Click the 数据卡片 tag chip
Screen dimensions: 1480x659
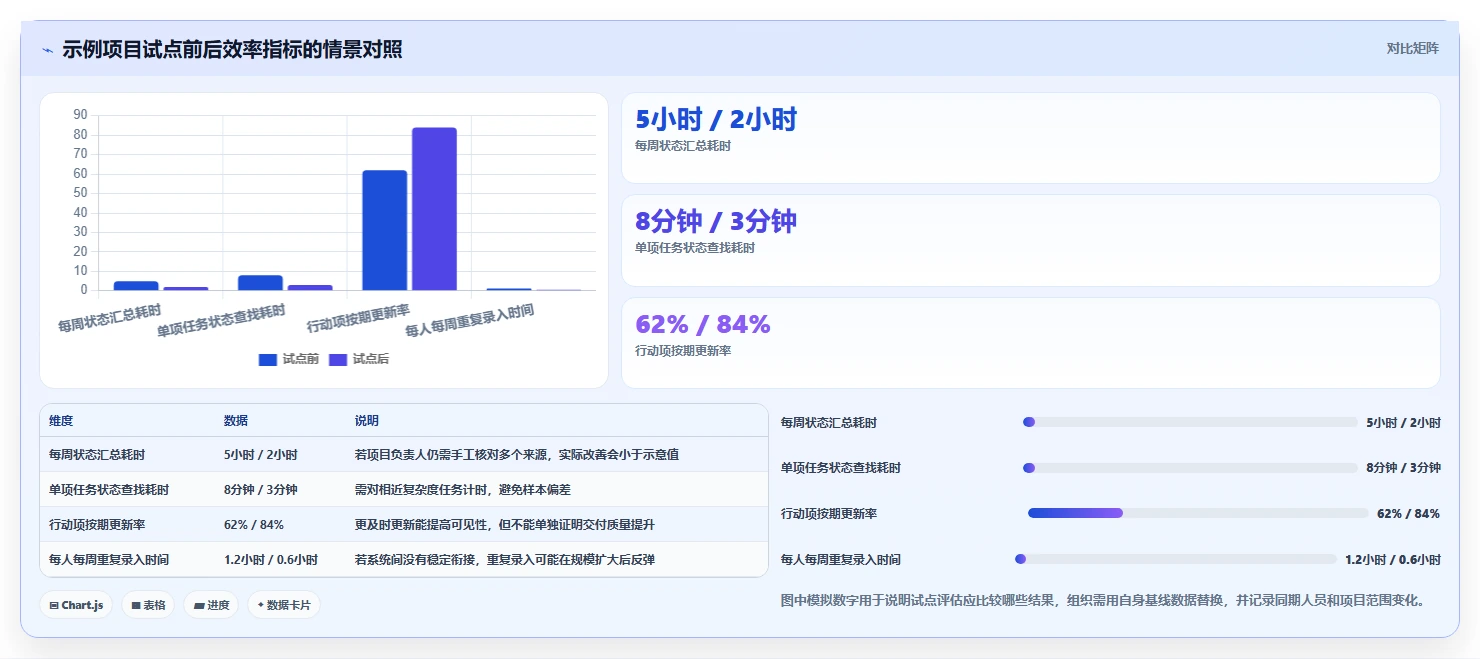click(284, 605)
